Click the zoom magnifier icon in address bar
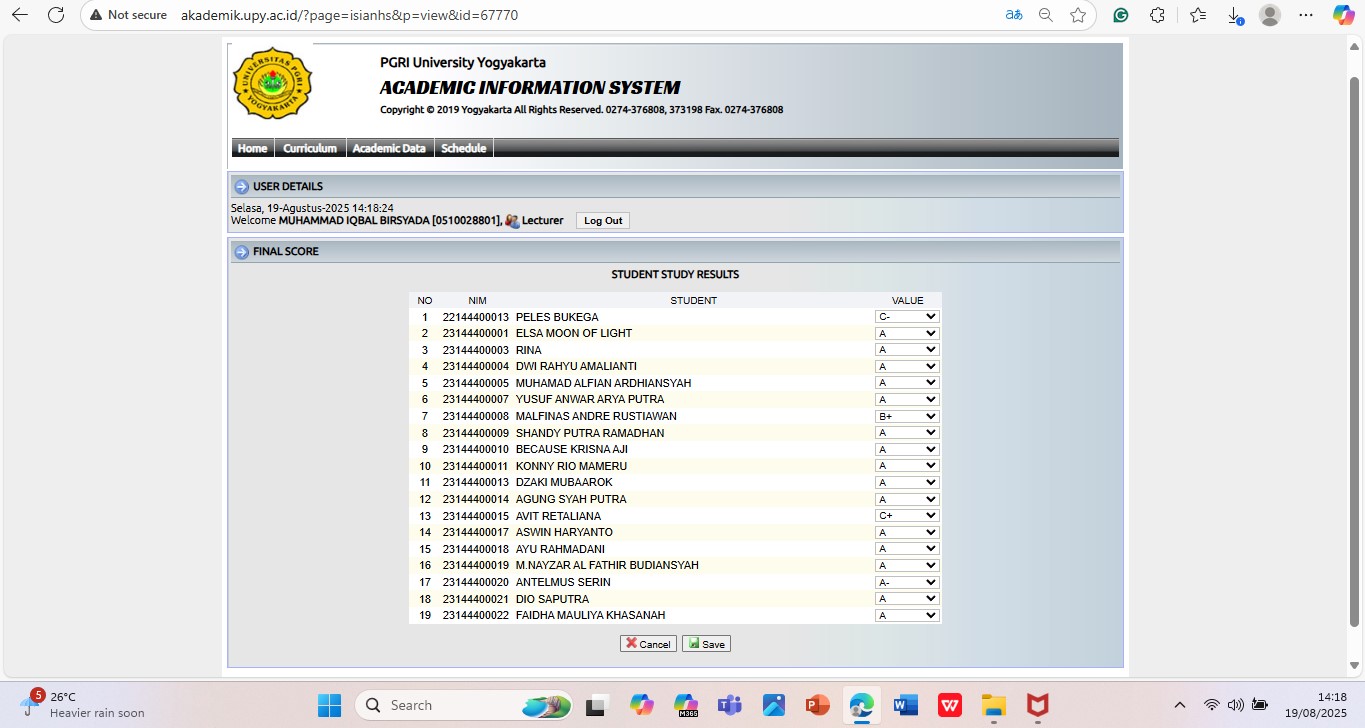 (x=1046, y=15)
